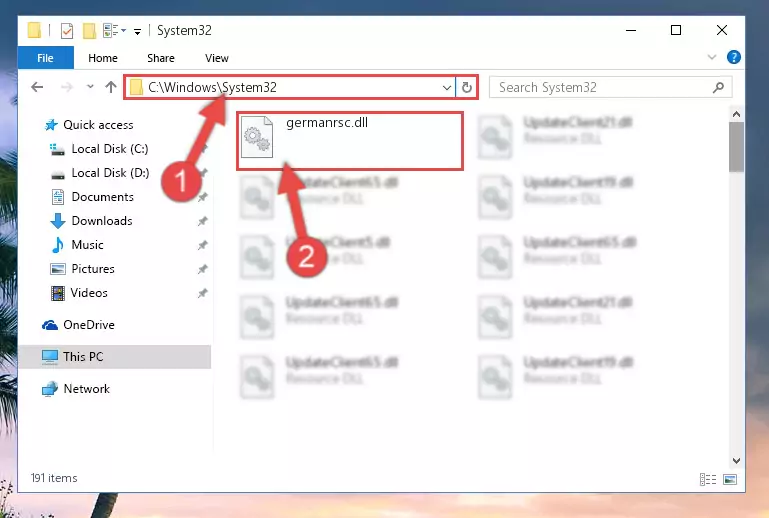Switch to Details view icon in status bar
Image resolution: width=769 pixels, height=518 pixels.
[708, 479]
